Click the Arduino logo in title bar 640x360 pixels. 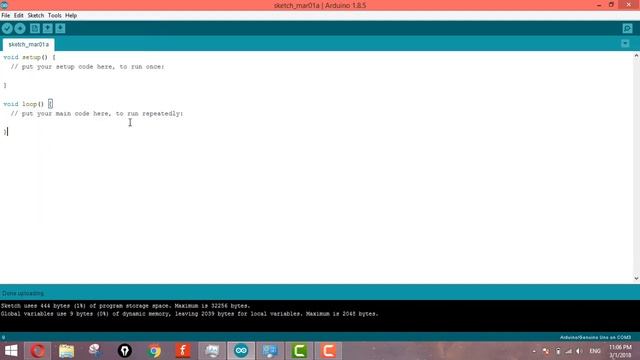[x=4, y=5]
